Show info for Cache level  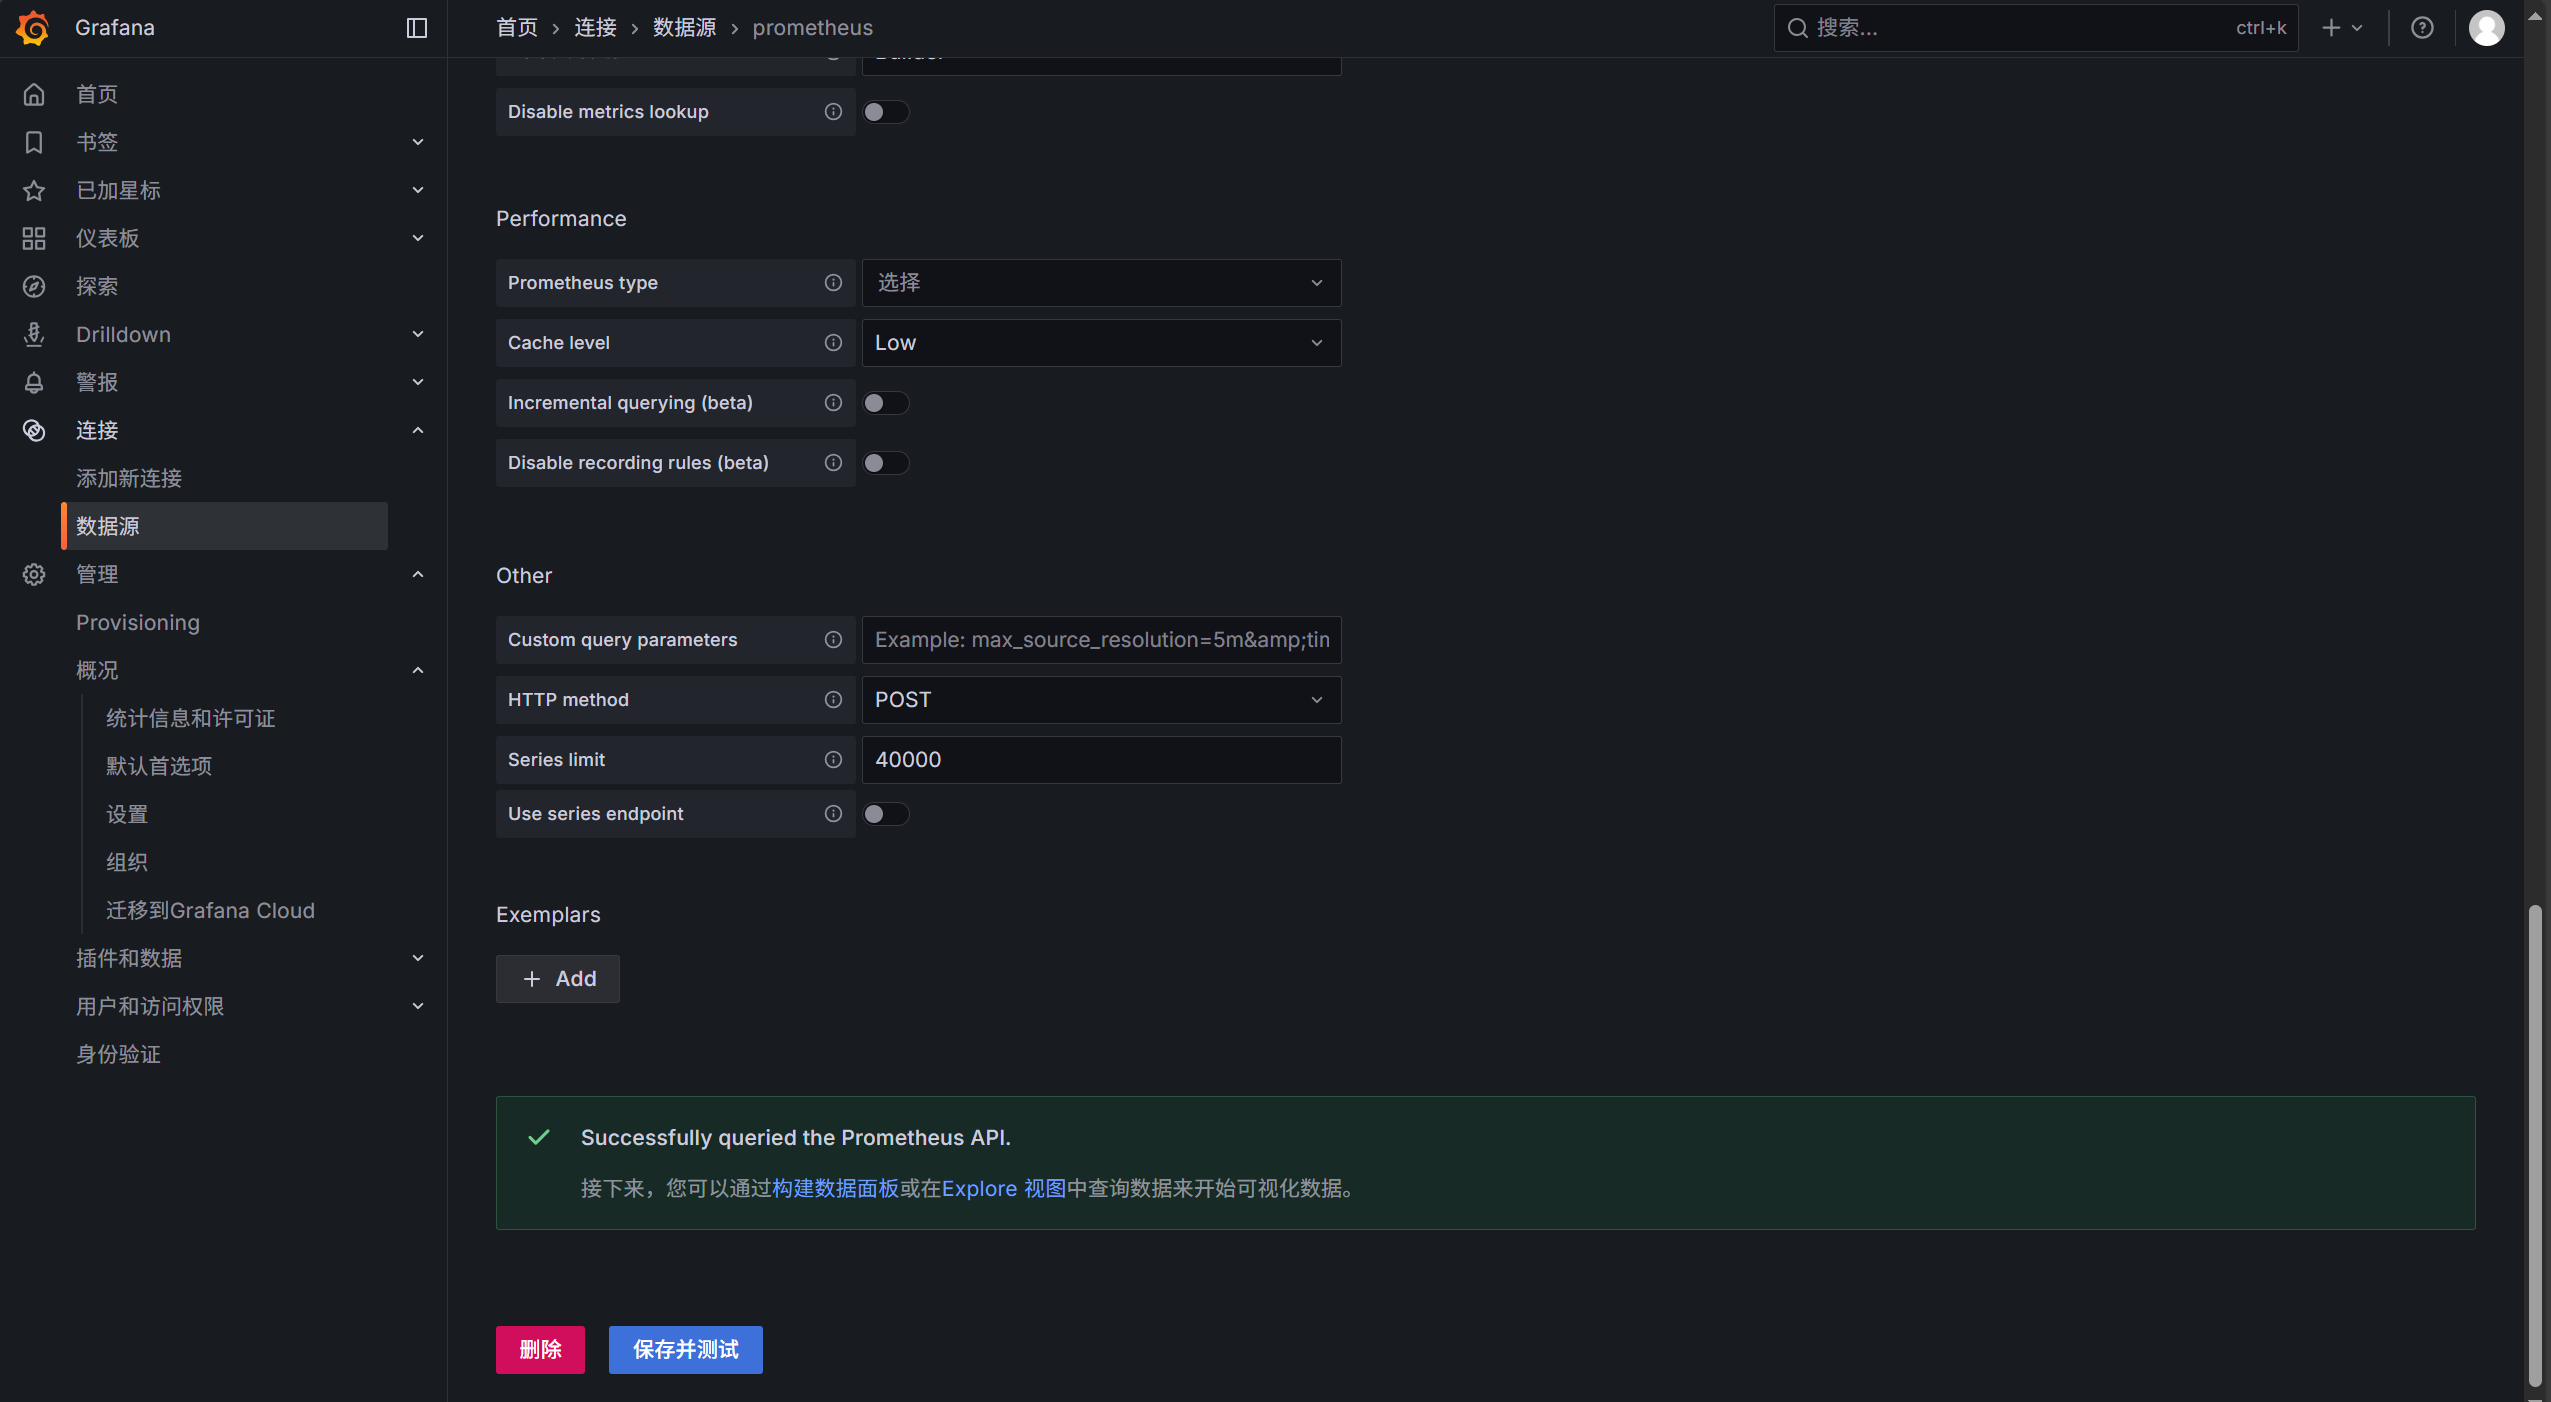pyautogui.click(x=833, y=343)
